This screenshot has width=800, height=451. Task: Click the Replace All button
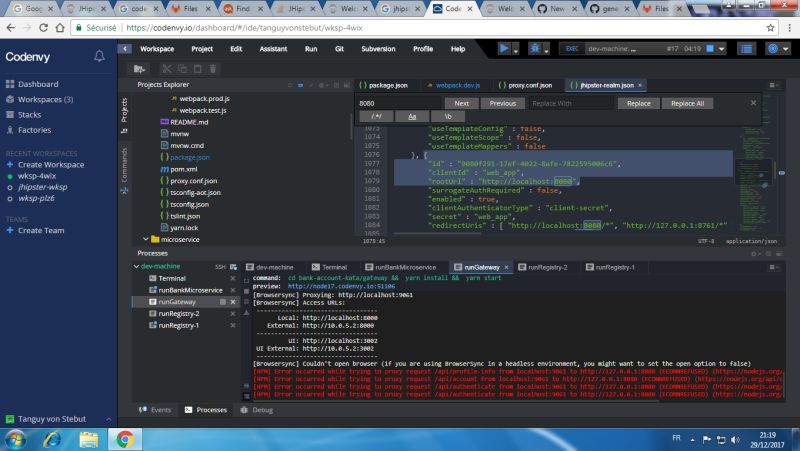(687, 103)
